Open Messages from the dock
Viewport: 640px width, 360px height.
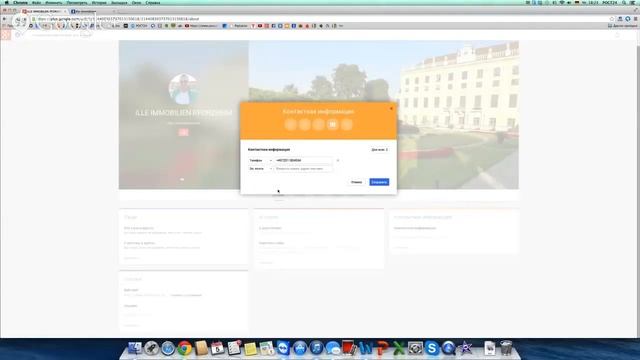(333, 348)
